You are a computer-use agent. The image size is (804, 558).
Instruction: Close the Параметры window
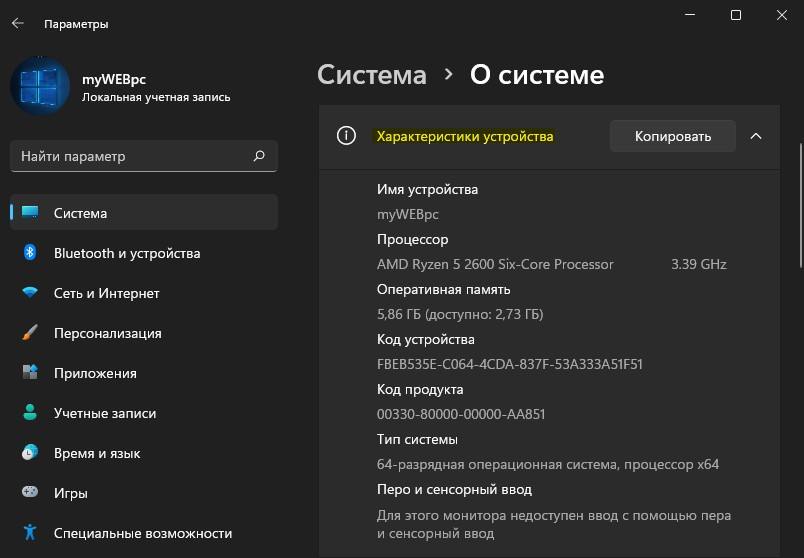click(781, 15)
